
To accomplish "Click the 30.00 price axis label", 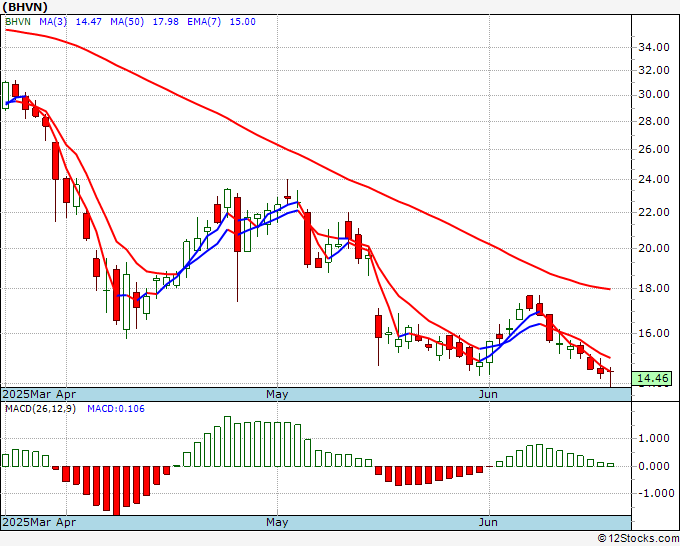I will (654, 95).
